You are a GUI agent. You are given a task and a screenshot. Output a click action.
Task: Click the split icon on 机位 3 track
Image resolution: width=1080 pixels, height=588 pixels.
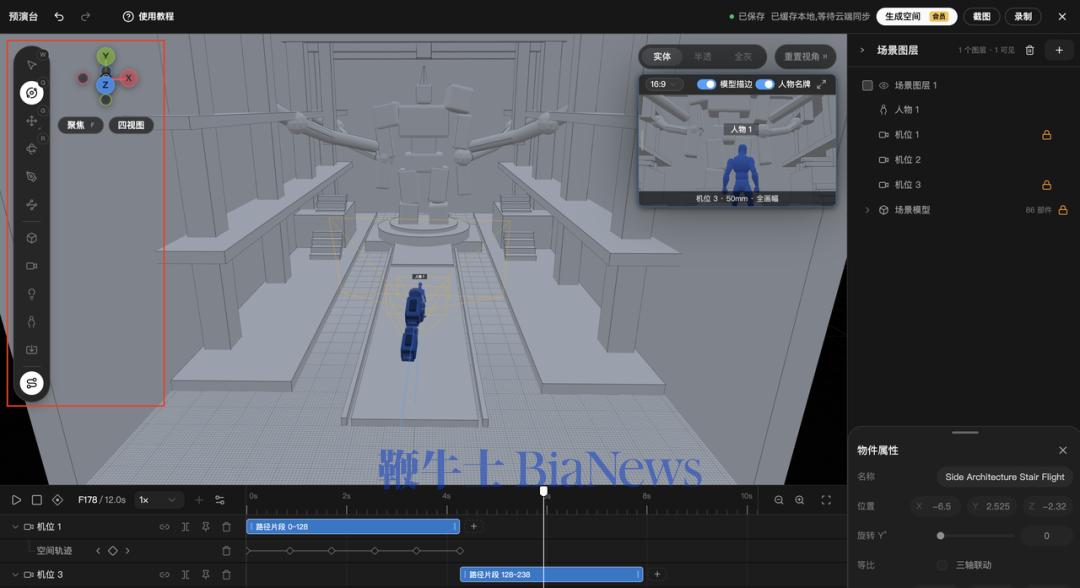[185, 574]
